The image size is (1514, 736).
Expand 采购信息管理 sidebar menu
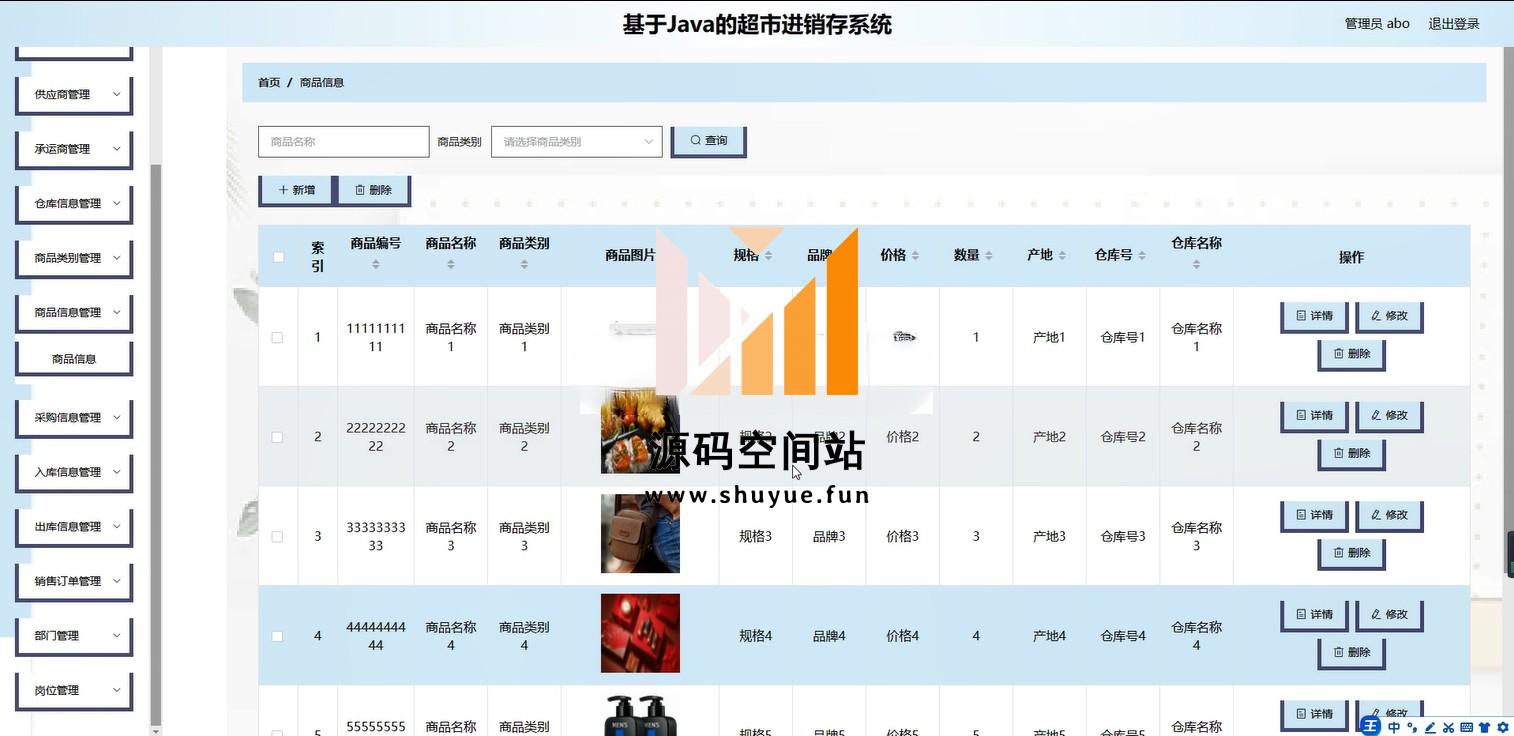(x=74, y=418)
